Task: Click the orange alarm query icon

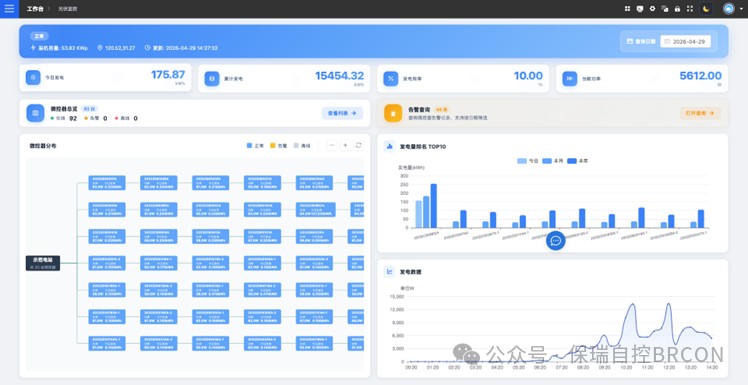Action: tap(393, 114)
